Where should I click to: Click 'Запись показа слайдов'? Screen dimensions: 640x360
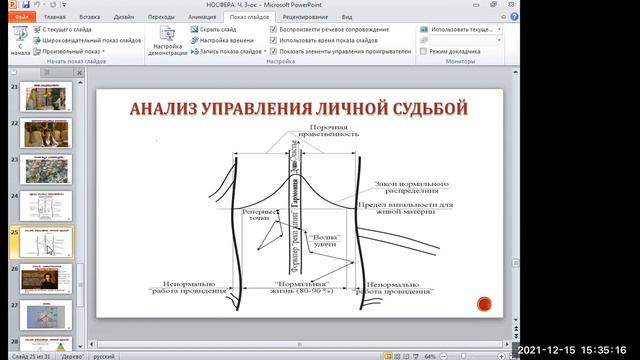pyautogui.click(x=226, y=51)
